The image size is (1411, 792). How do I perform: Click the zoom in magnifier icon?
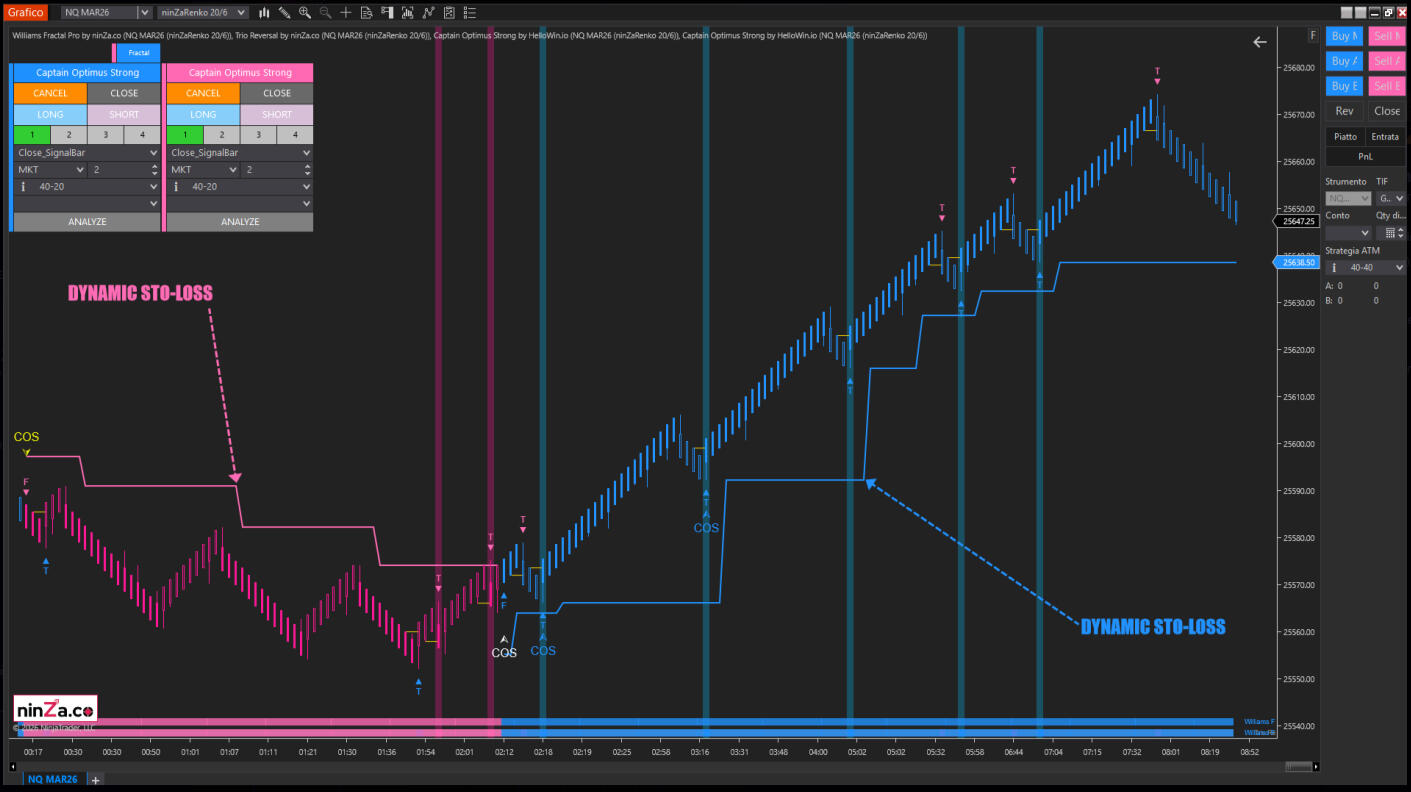(x=305, y=13)
